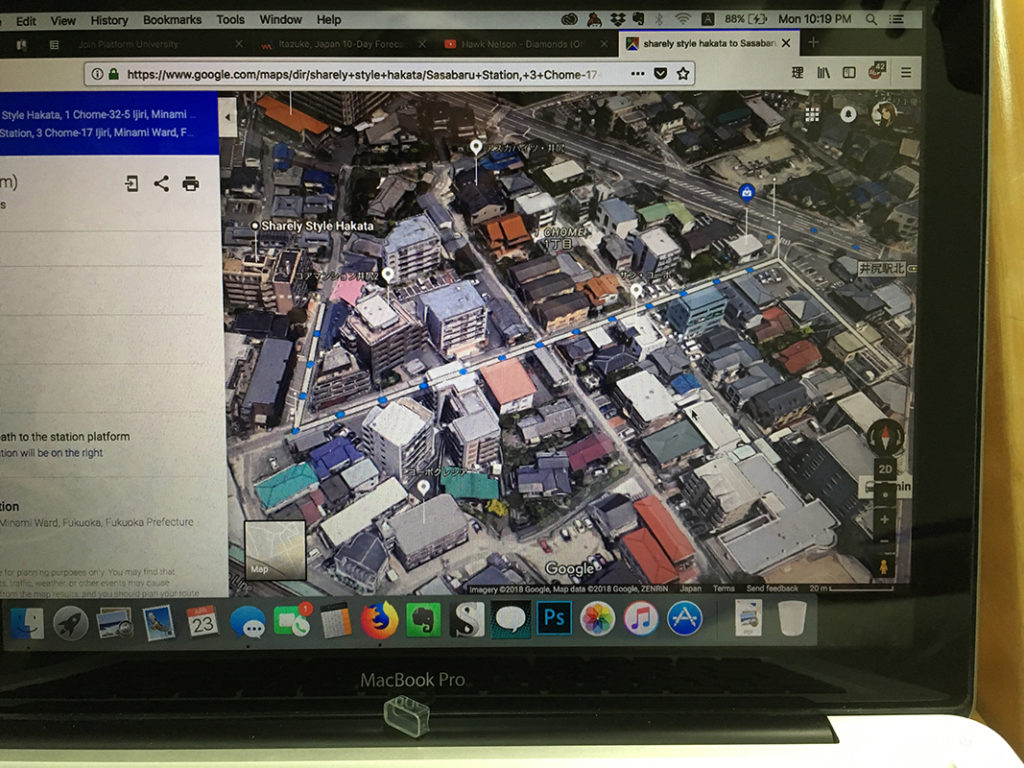Screen dimensions: 1024x768
Task: Open Firefox in the dock
Action: coord(379,620)
